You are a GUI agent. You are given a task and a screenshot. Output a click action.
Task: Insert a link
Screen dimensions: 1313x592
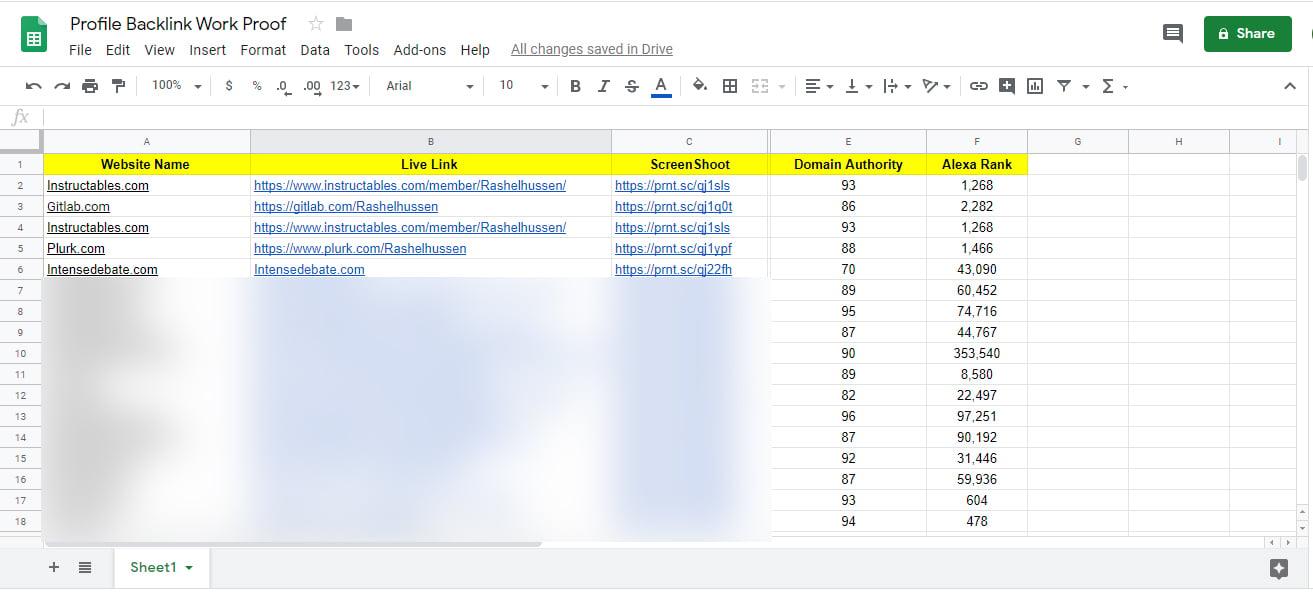tap(979, 86)
